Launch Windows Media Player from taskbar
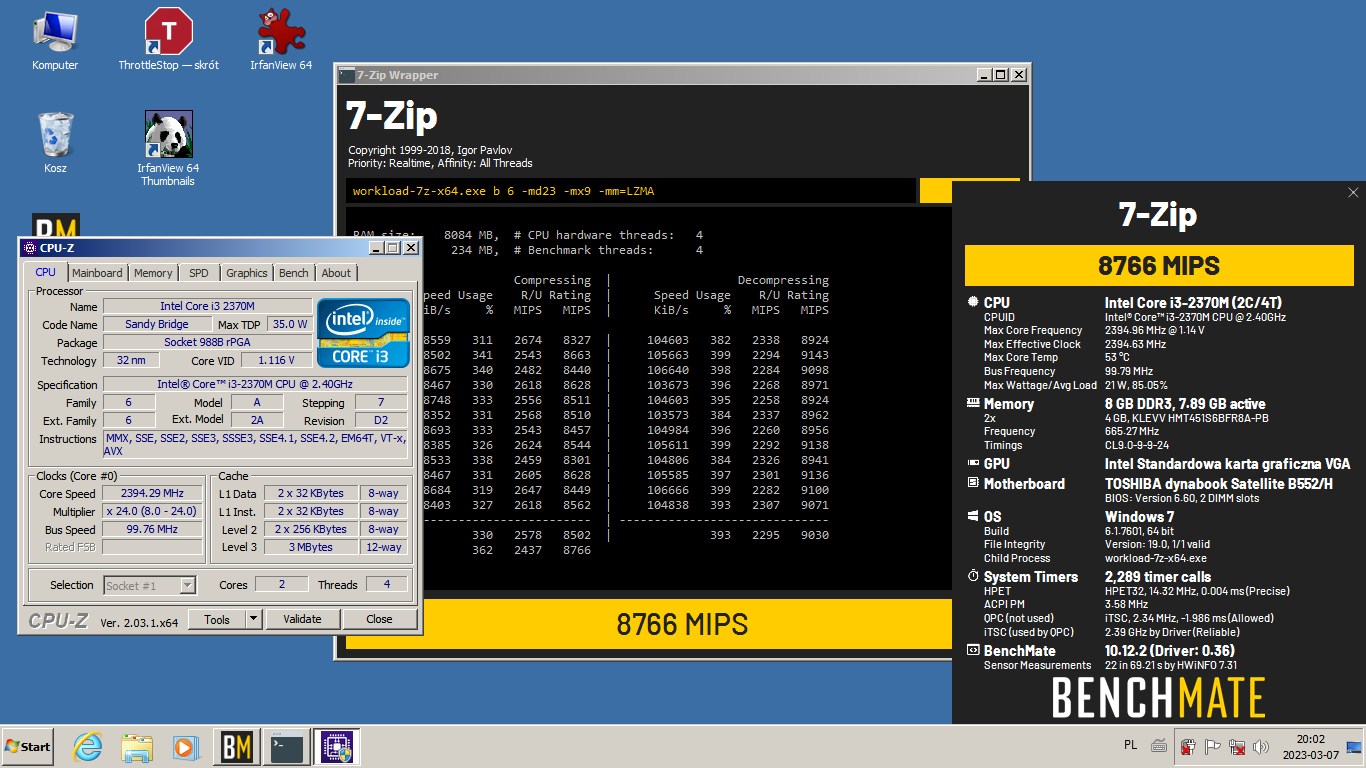Screen dimensions: 1366x768 click(x=186, y=747)
